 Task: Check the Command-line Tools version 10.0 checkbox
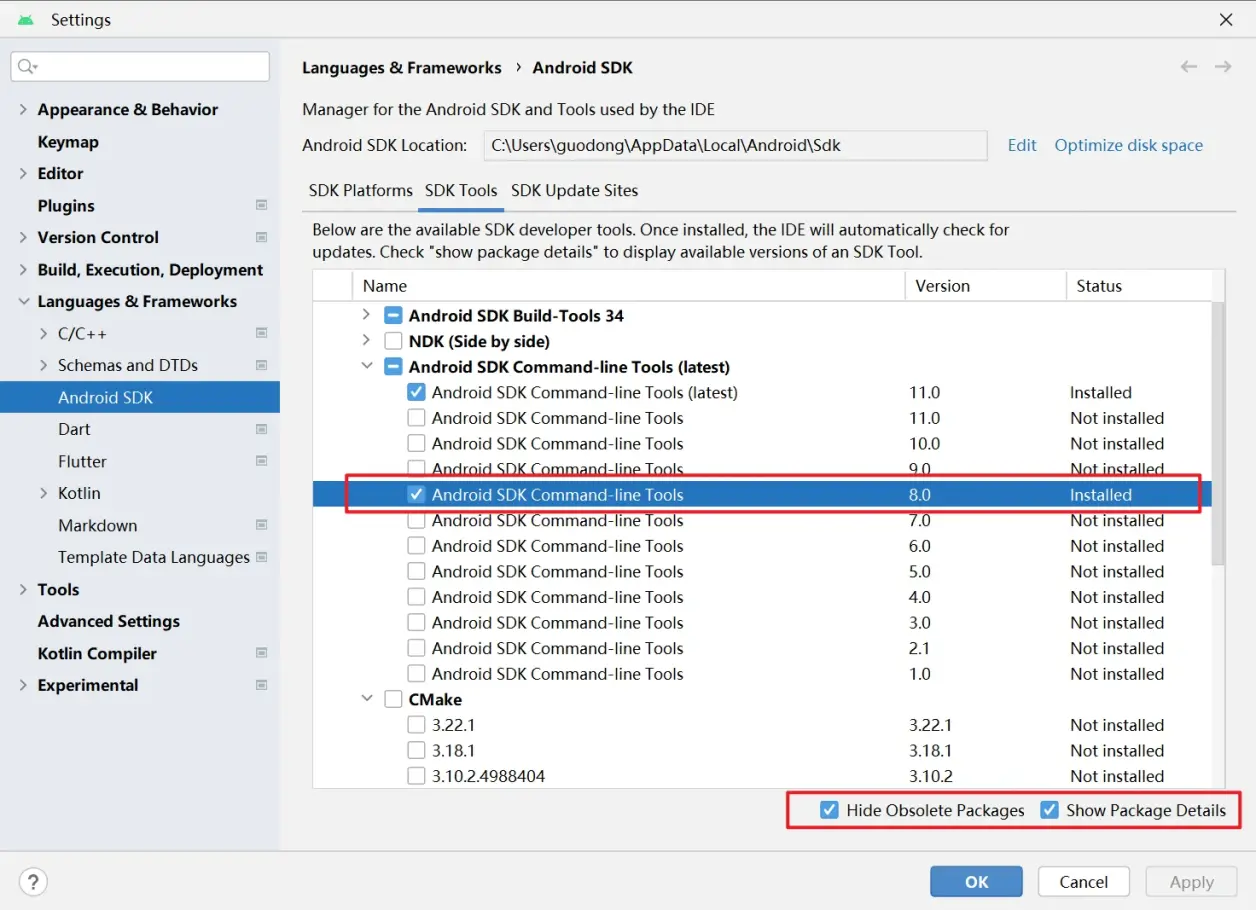[x=416, y=443]
